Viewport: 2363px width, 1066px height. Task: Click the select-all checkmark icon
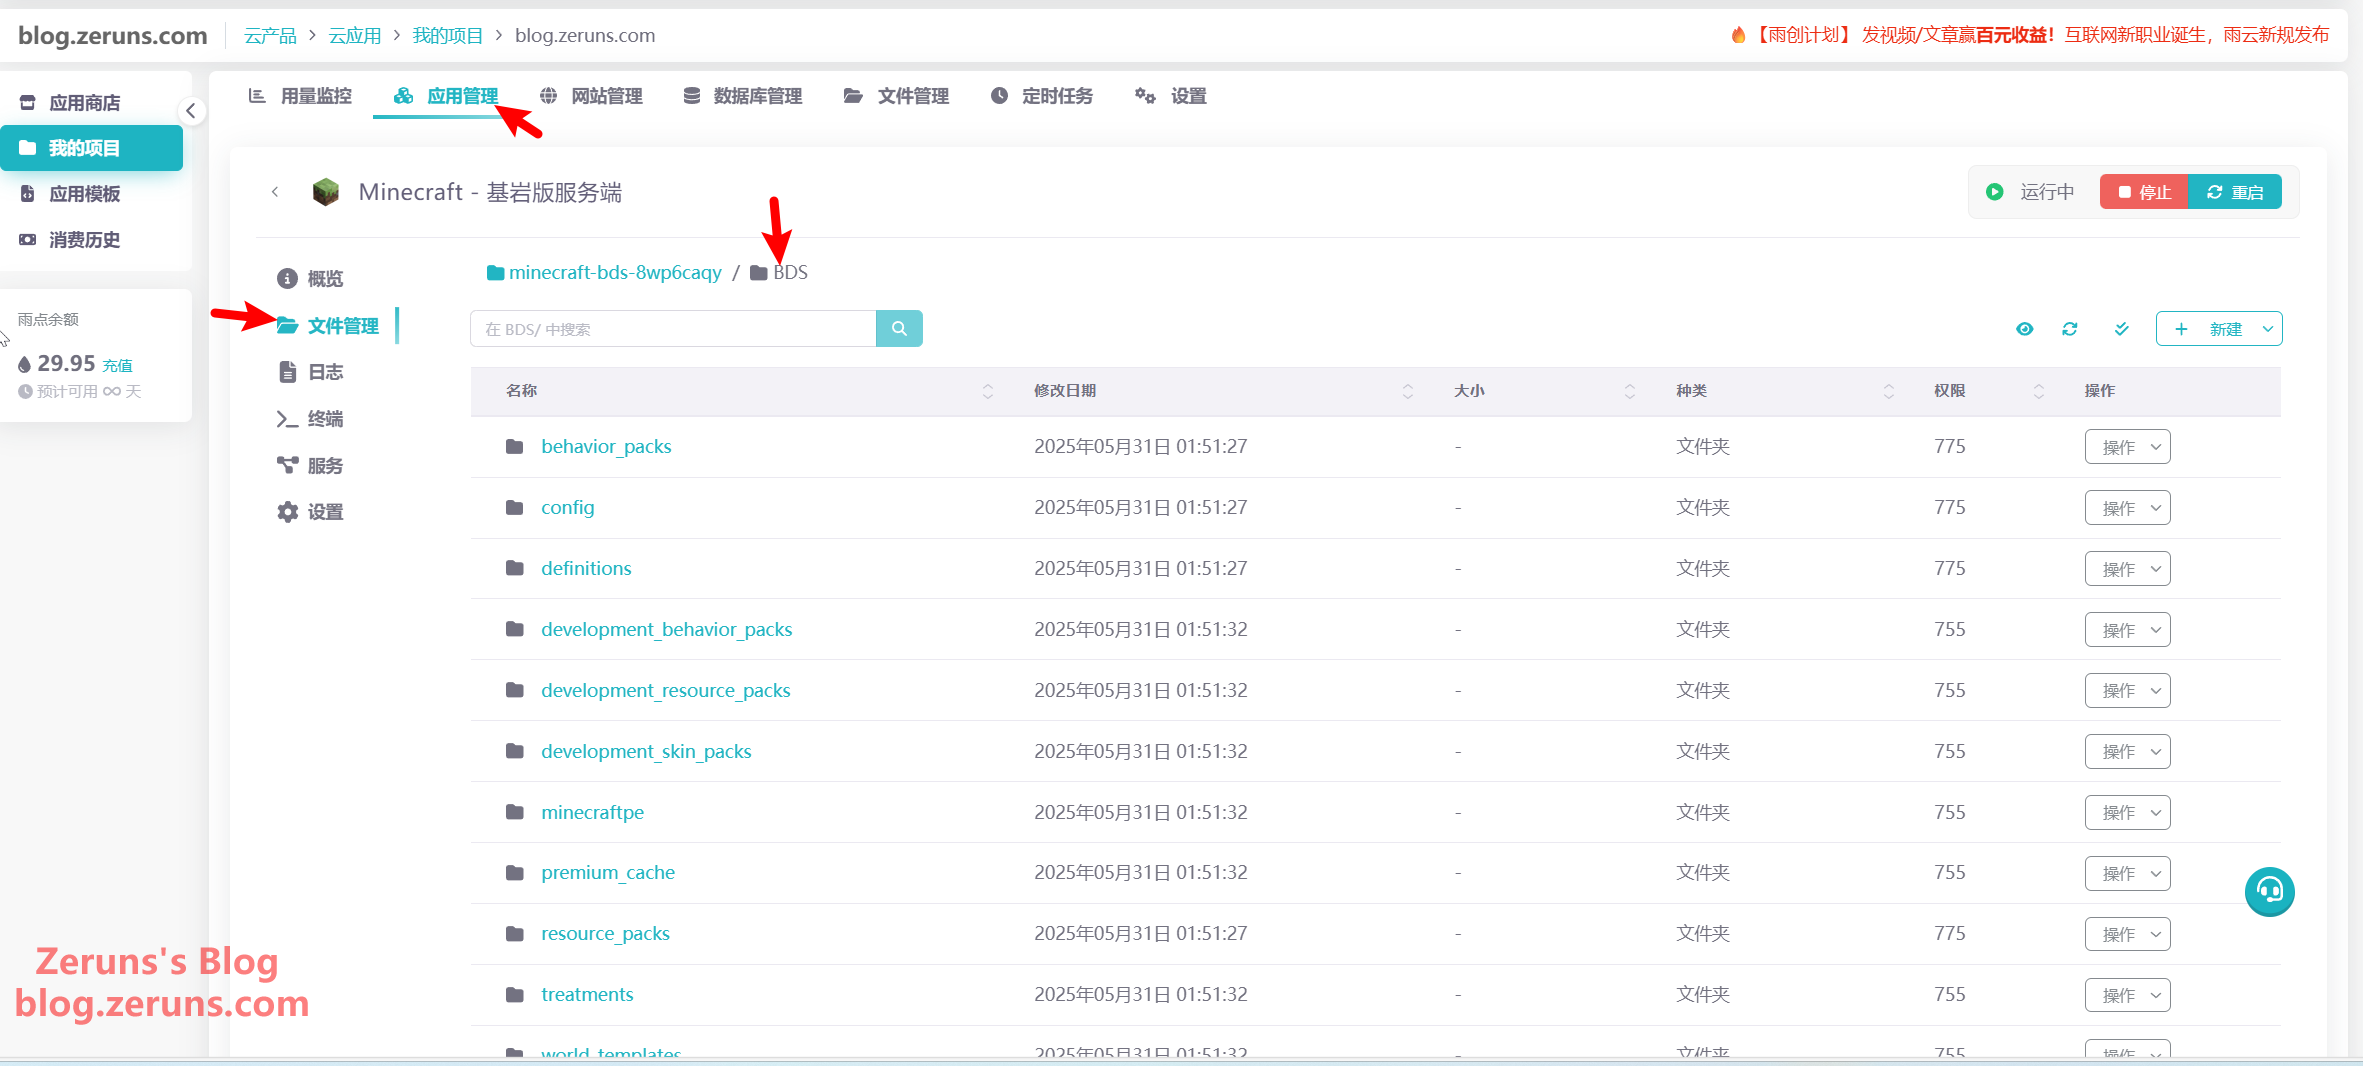(2121, 329)
